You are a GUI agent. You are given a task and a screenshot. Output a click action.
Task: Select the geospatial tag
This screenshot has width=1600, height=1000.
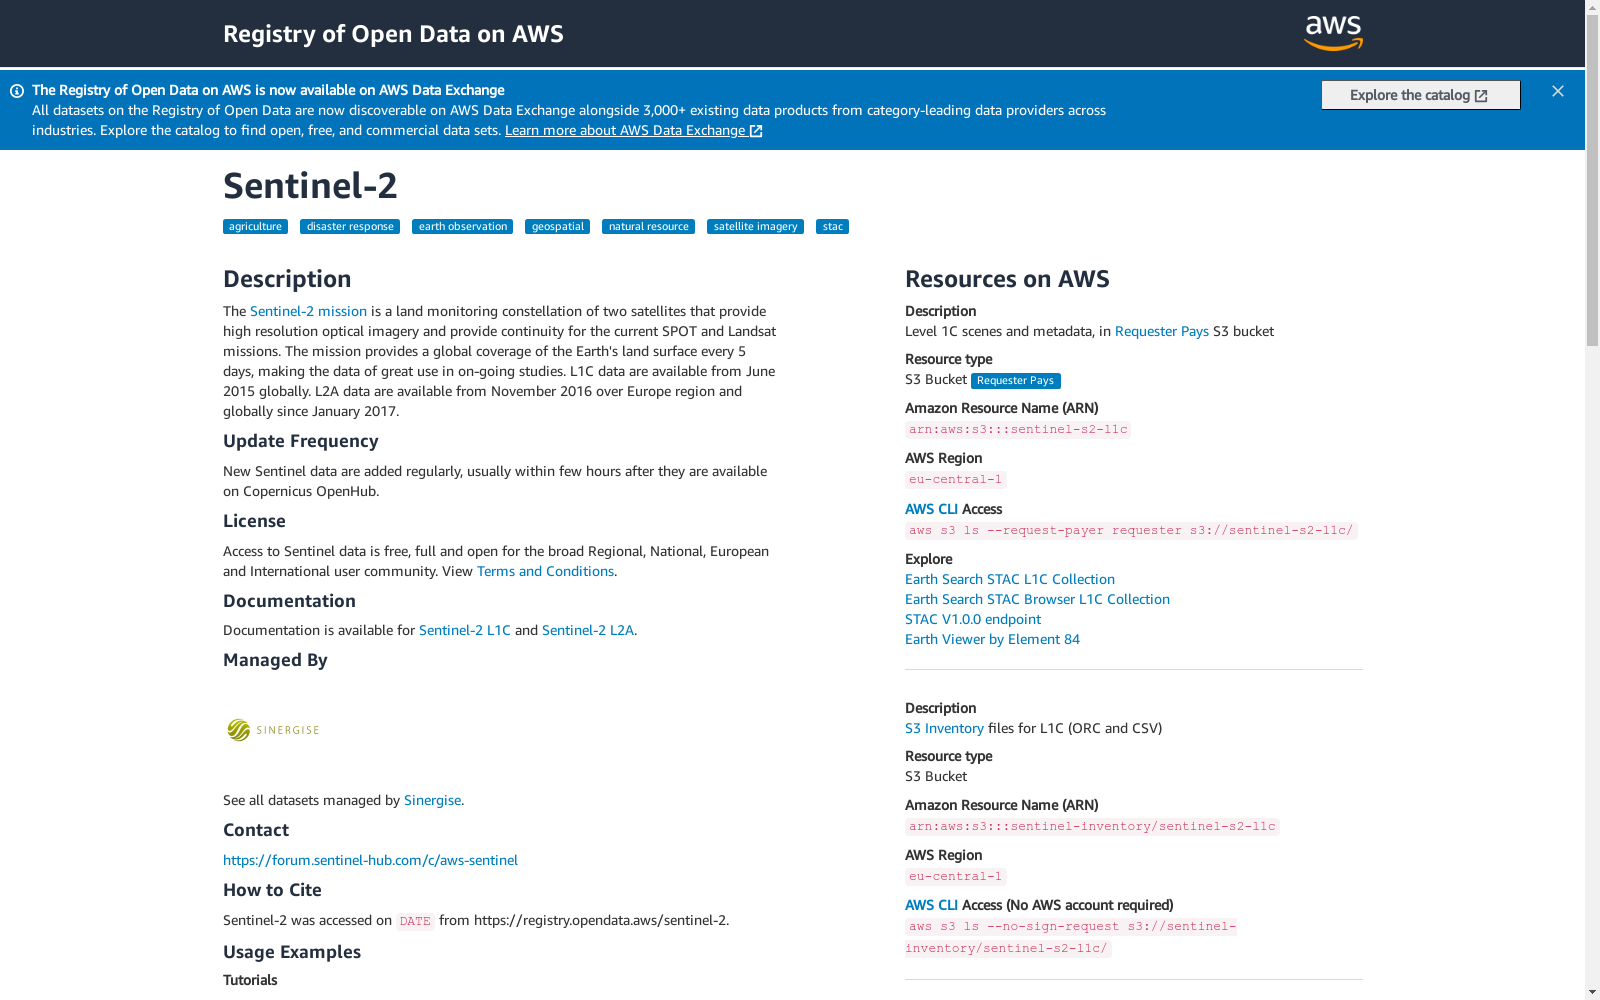(557, 227)
